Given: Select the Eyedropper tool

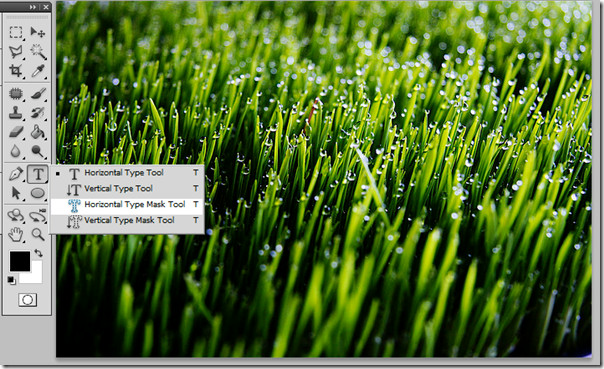Looking at the screenshot, I should click(x=38, y=71).
